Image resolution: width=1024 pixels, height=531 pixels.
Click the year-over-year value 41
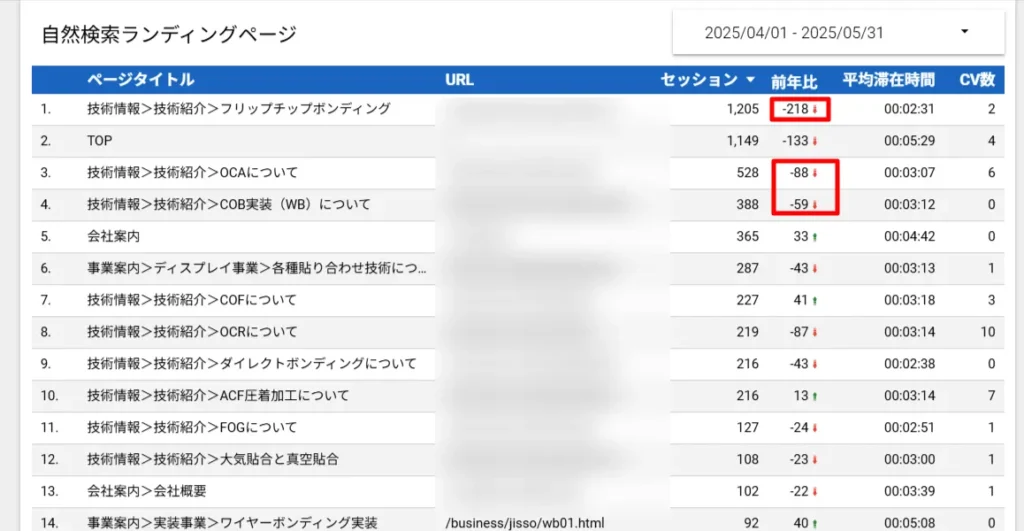point(801,300)
